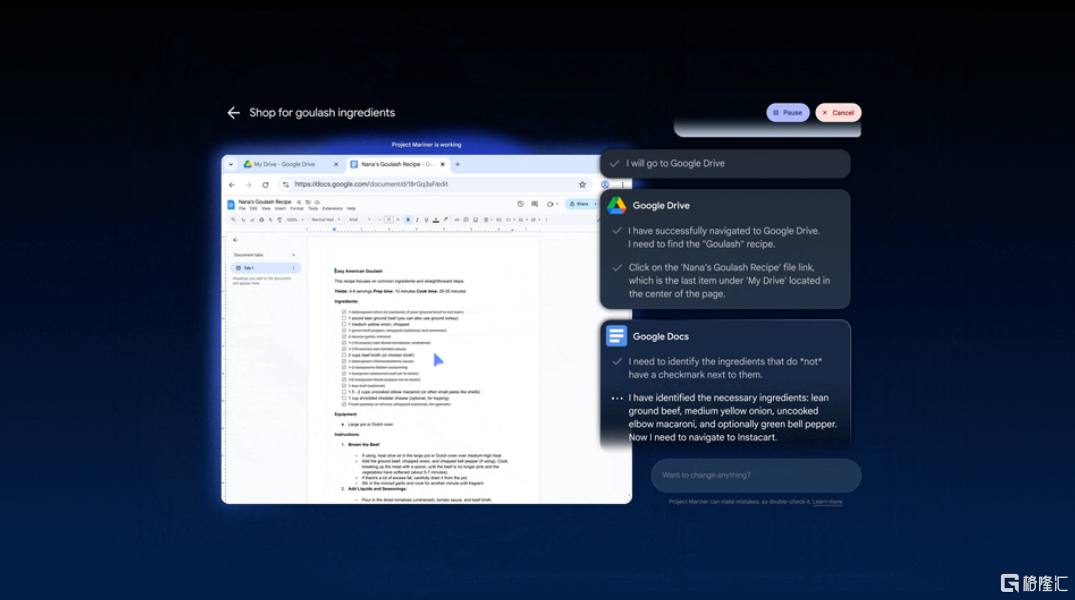Screen dimensions: 1075x600
Task: Toggle underline formatting
Action: coord(426,220)
